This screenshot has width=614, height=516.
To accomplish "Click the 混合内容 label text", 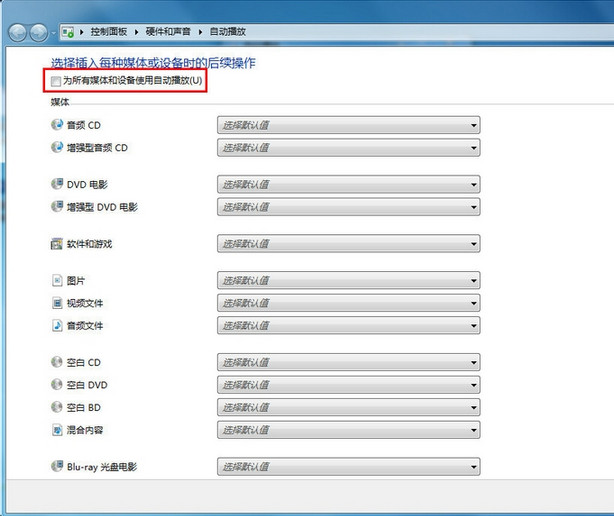I will pyautogui.click(x=85, y=430).
